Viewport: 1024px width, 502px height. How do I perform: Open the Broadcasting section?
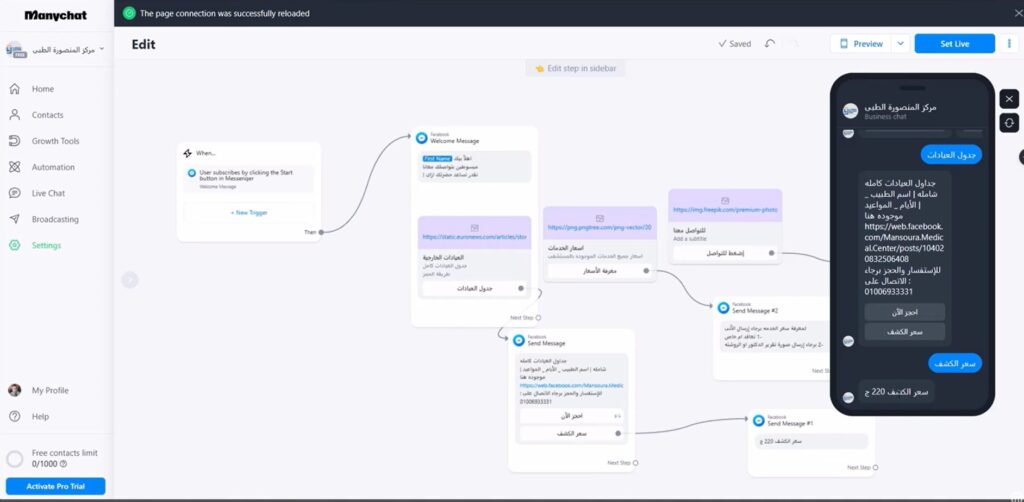pos(55,219)
